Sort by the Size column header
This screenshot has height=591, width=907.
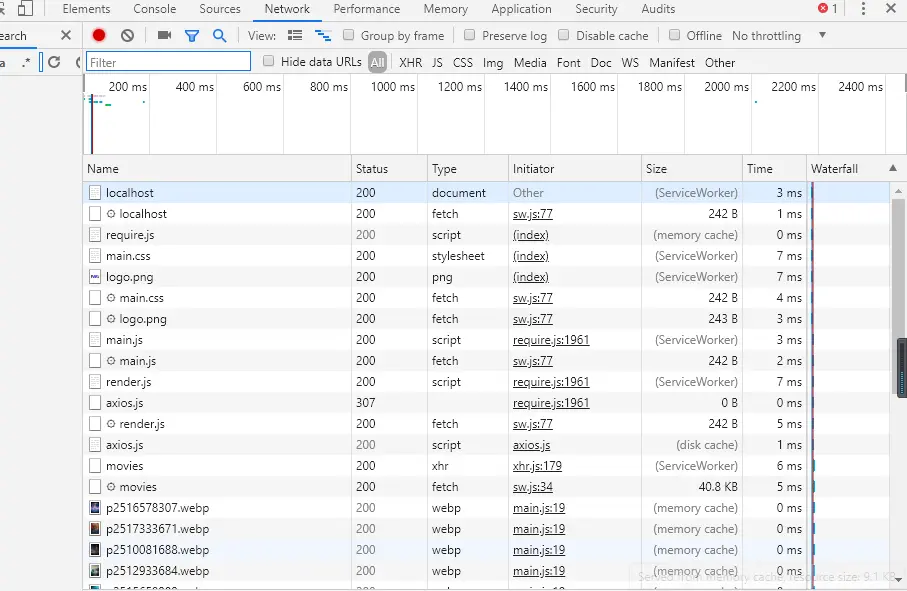click(691, 169)
